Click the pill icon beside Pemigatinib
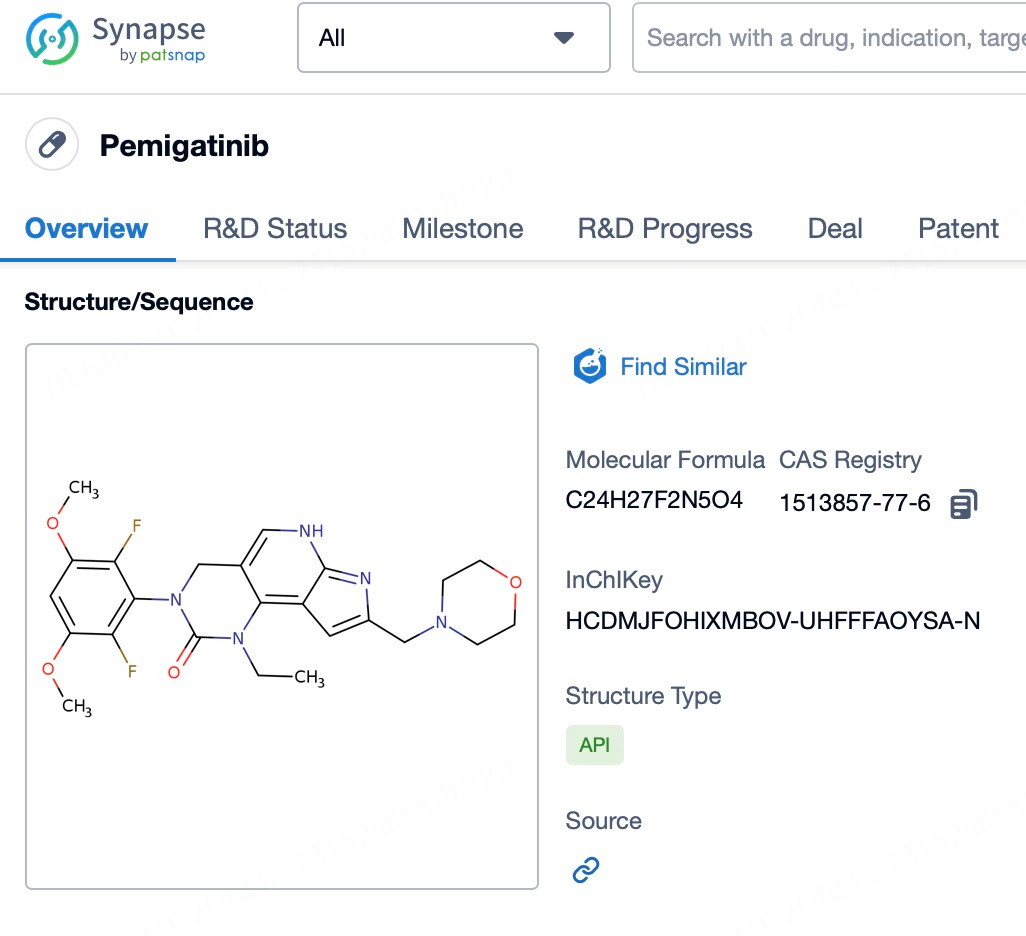Screen dimensions: 1026x936 pyautogui.click(x=52, y=146)
